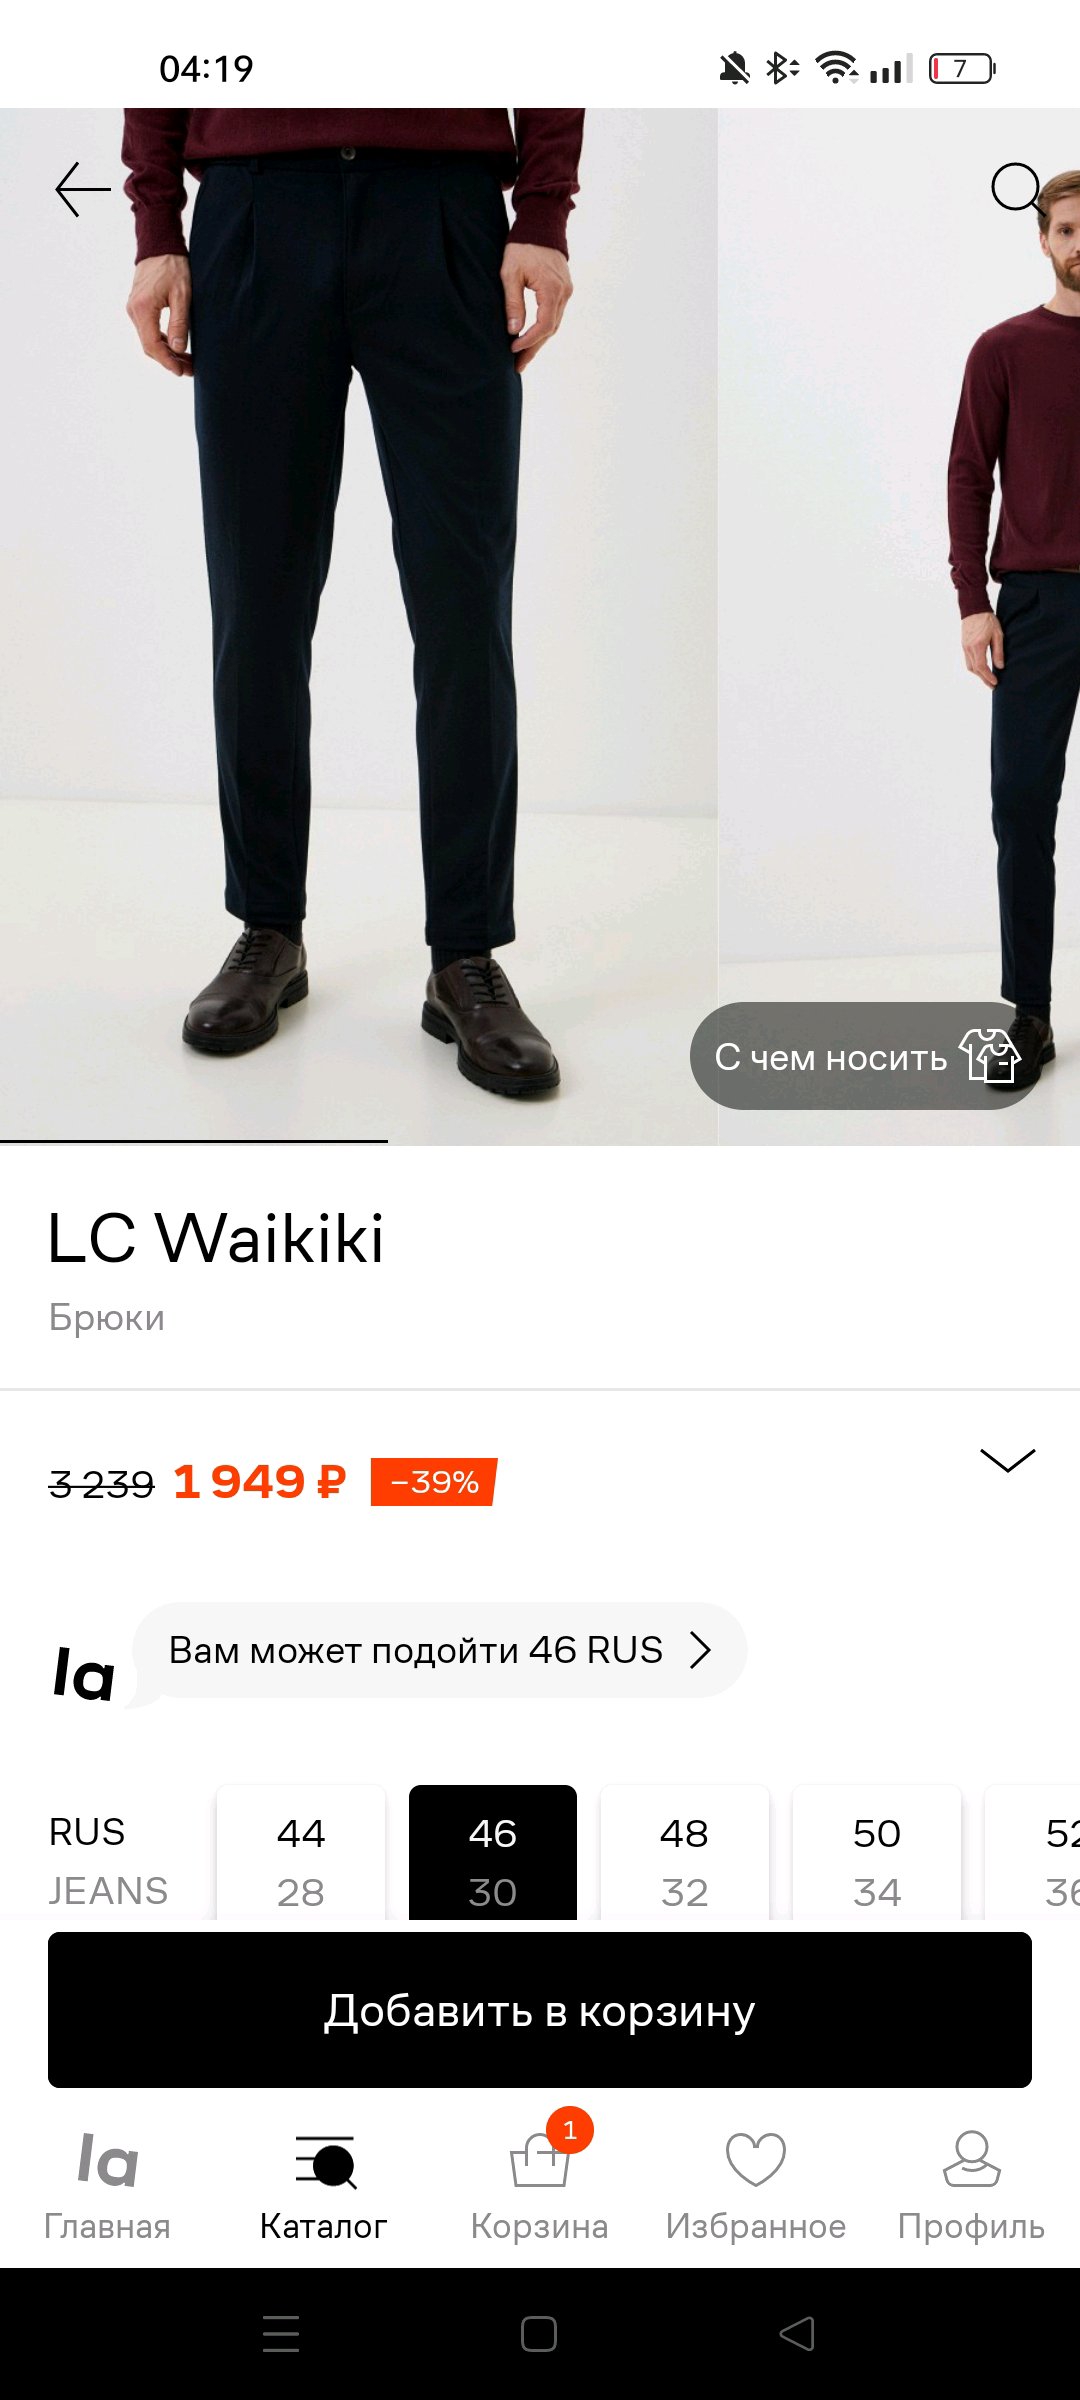Screen dimensions: 1080x2400
Task: Expand price details chevron
Action: coord(1008,1460)
